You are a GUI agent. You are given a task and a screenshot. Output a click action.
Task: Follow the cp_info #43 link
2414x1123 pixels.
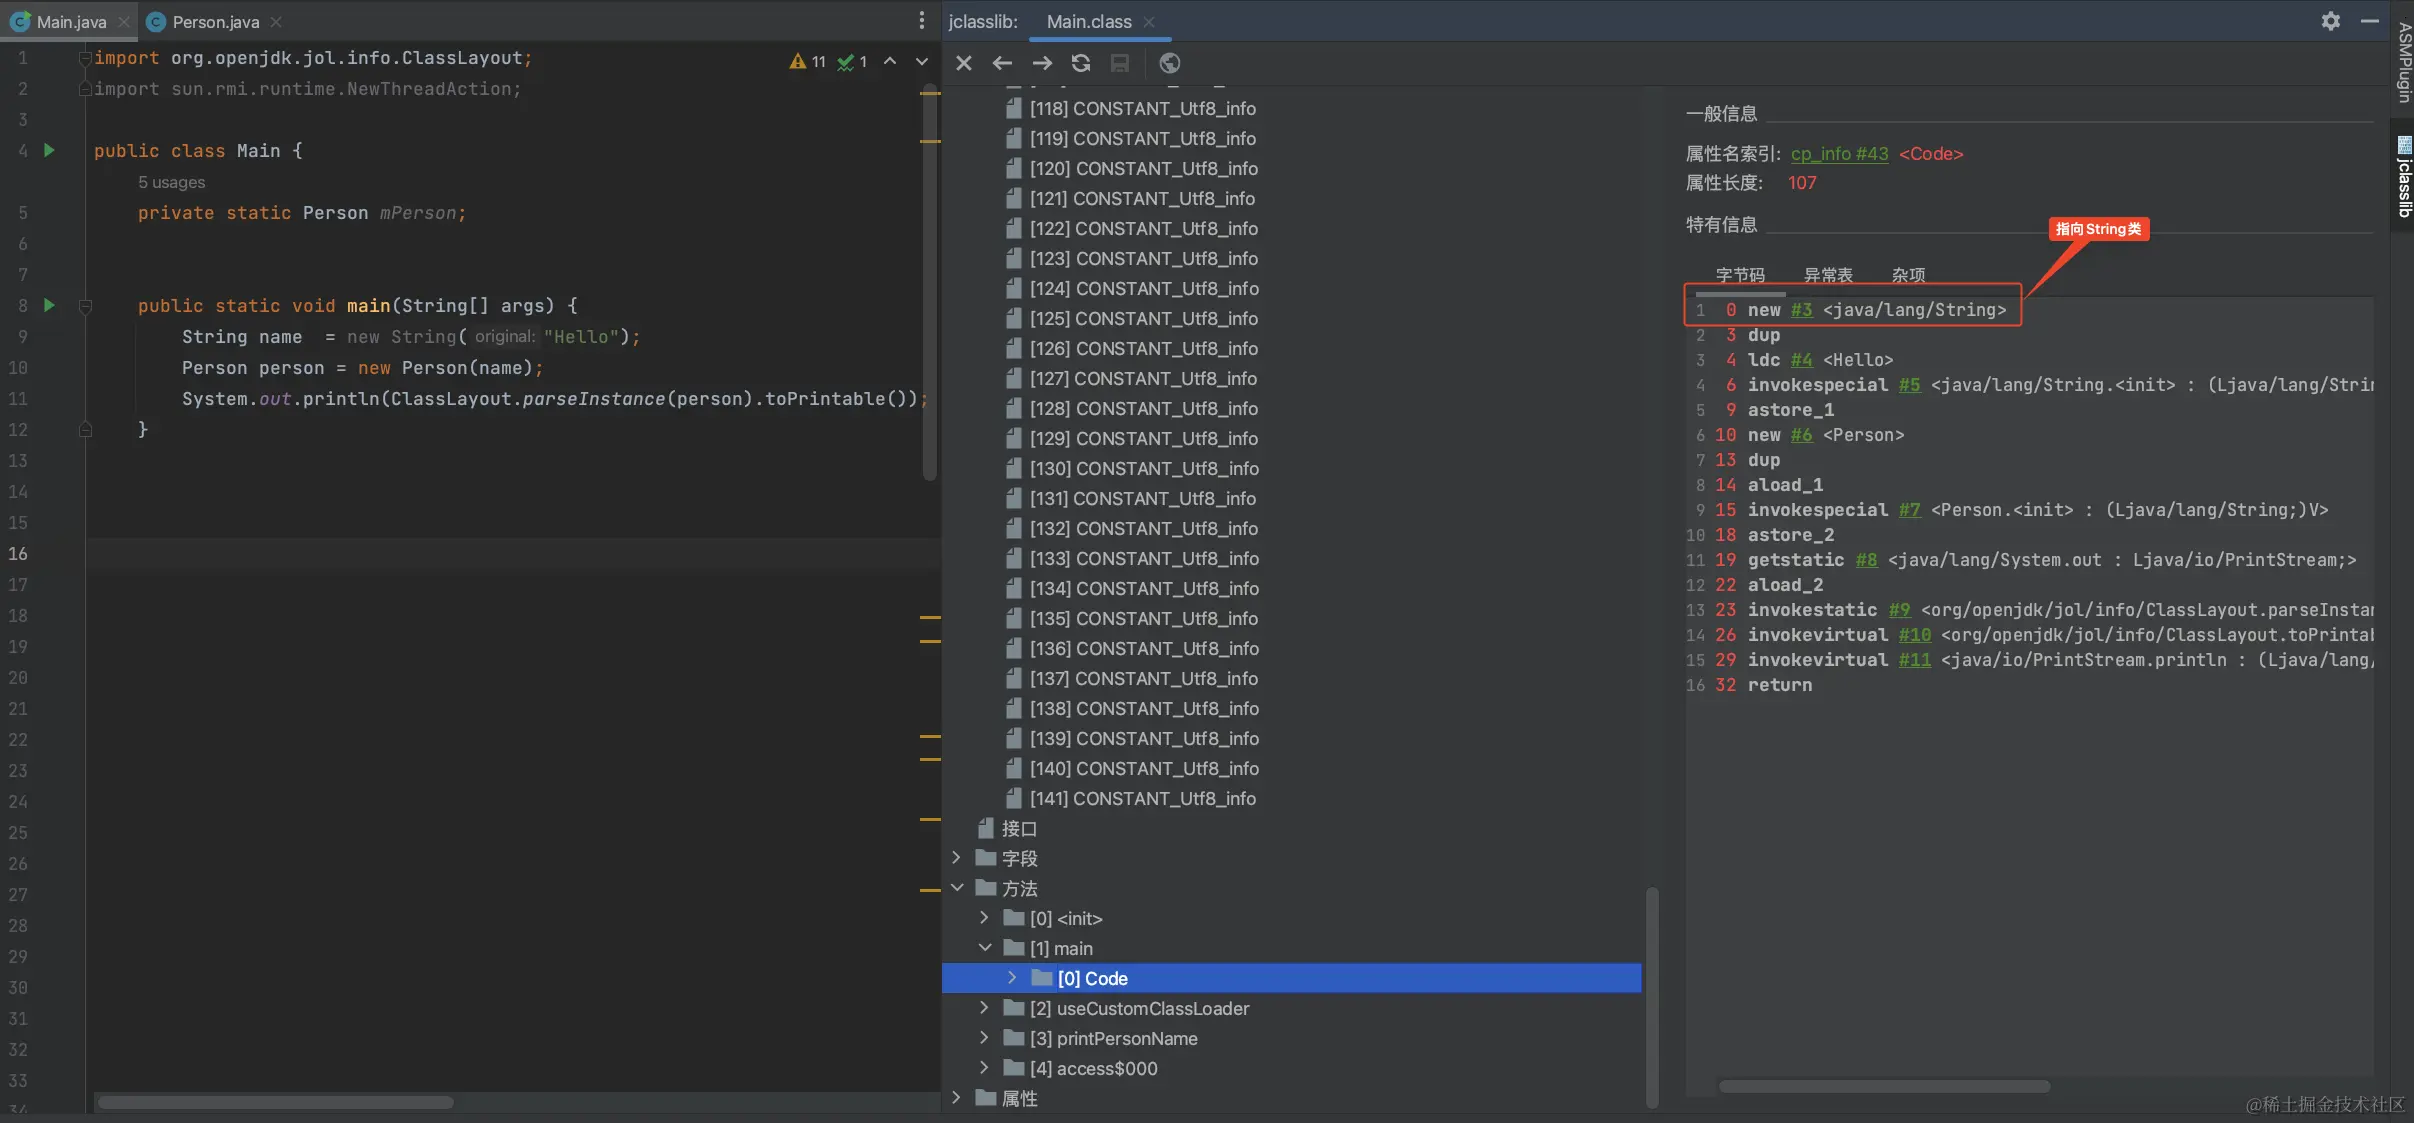tap(1840, 154)
